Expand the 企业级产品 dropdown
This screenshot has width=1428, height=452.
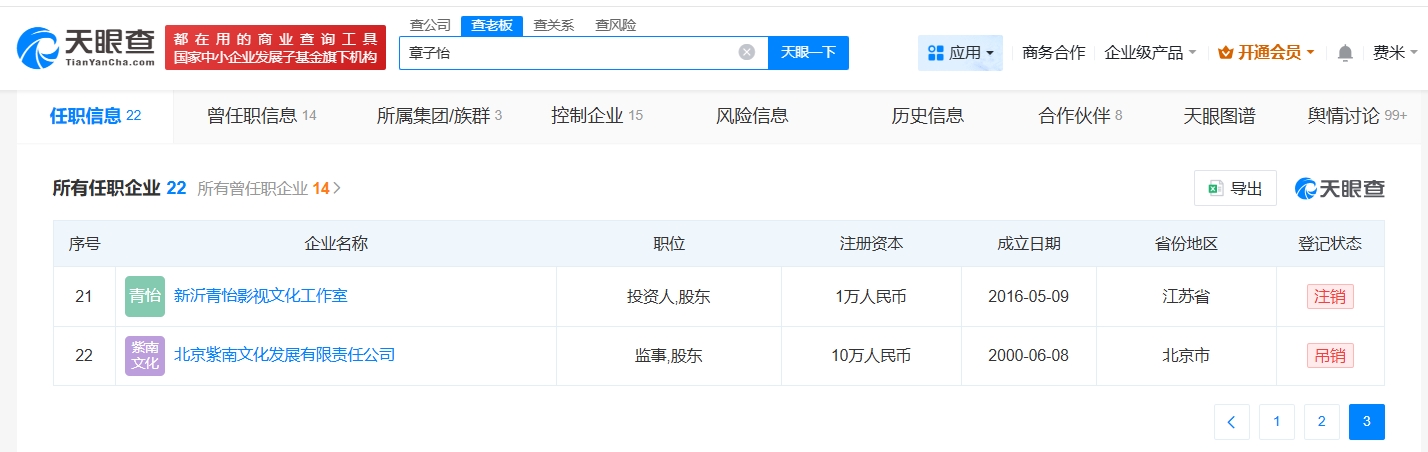pyautogui.click(x=1150, y=53)
